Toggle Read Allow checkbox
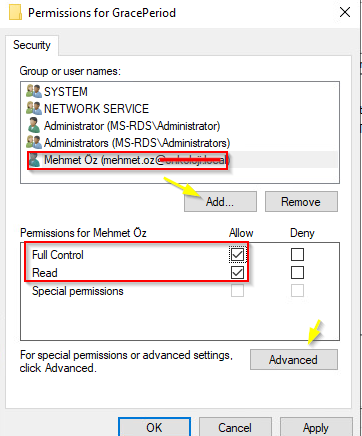The width and height of the screenshot is (362, 436). [237, 273]
